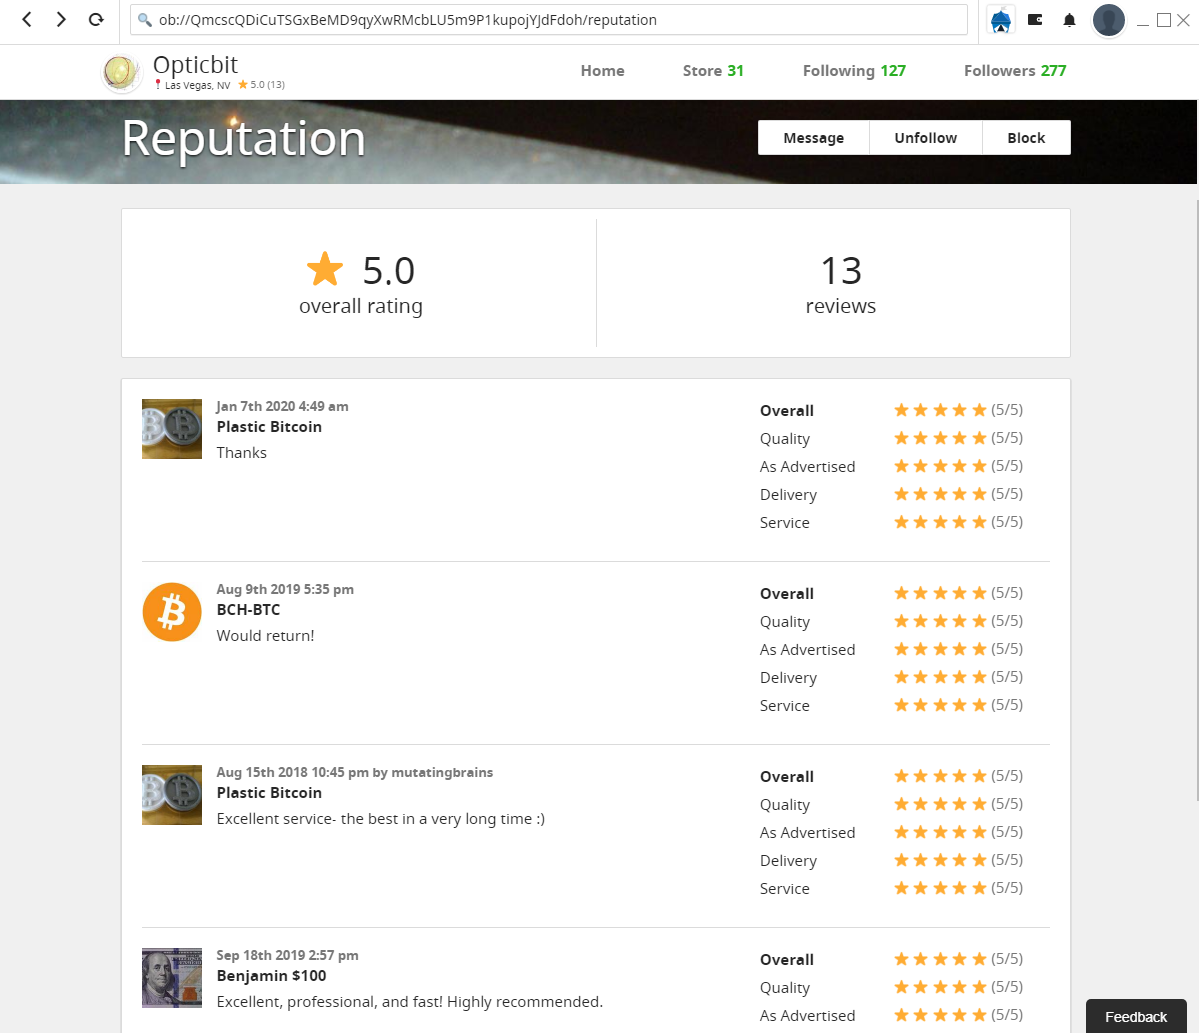Open the Feedback button
1199x1033 pixels.
[x=1136, y=1016]
